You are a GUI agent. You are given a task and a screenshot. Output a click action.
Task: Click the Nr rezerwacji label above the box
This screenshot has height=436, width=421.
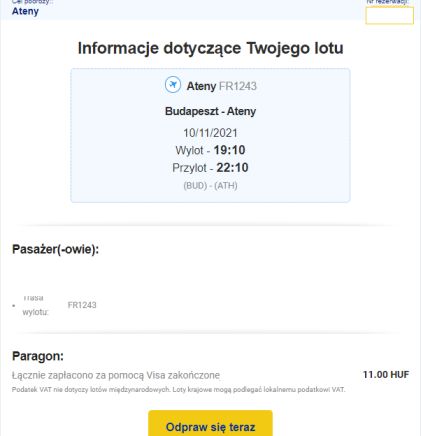tap(388, 2)
